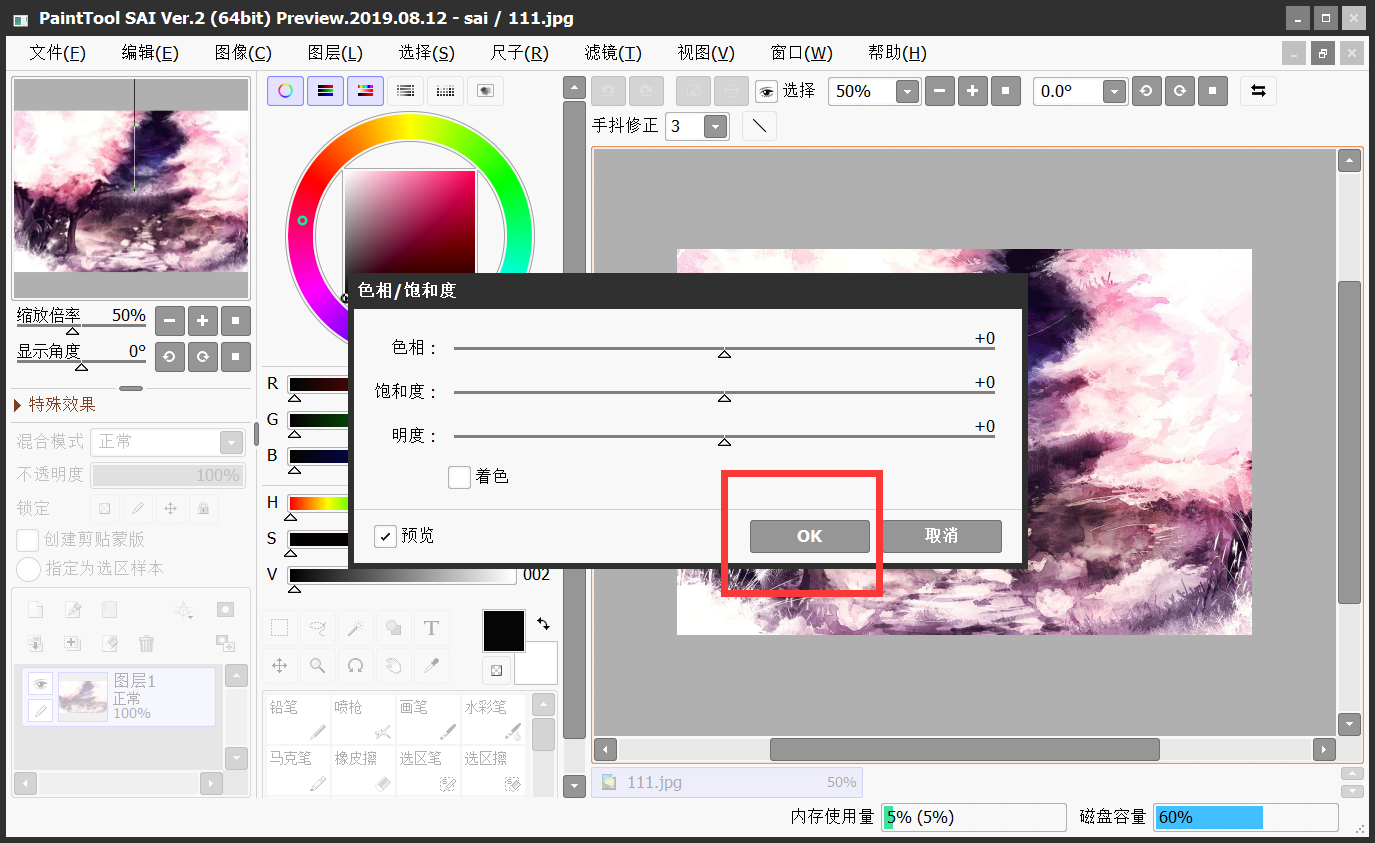Viewport: 1375px width, 843px height.
Task: Toggle the pencil icon on 图层1
Action: point(40,711)
